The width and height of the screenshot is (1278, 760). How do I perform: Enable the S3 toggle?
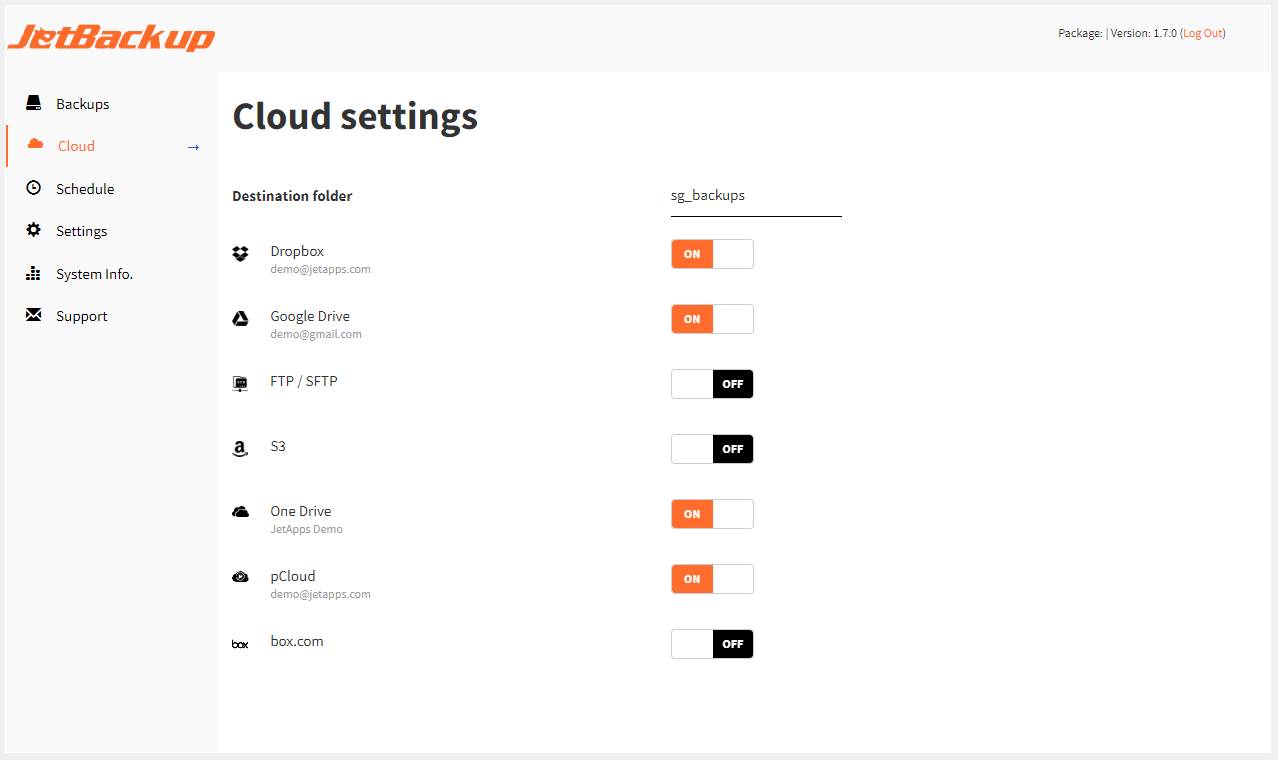[x=712, y=449]
